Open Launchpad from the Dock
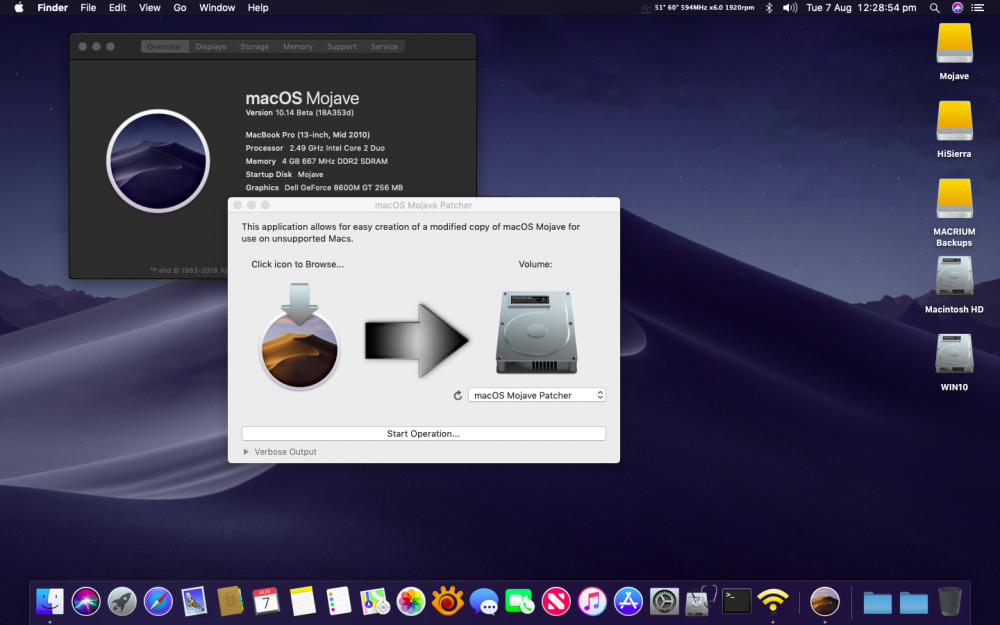Screen dimensions: 1000x625 tap(122, 601)
